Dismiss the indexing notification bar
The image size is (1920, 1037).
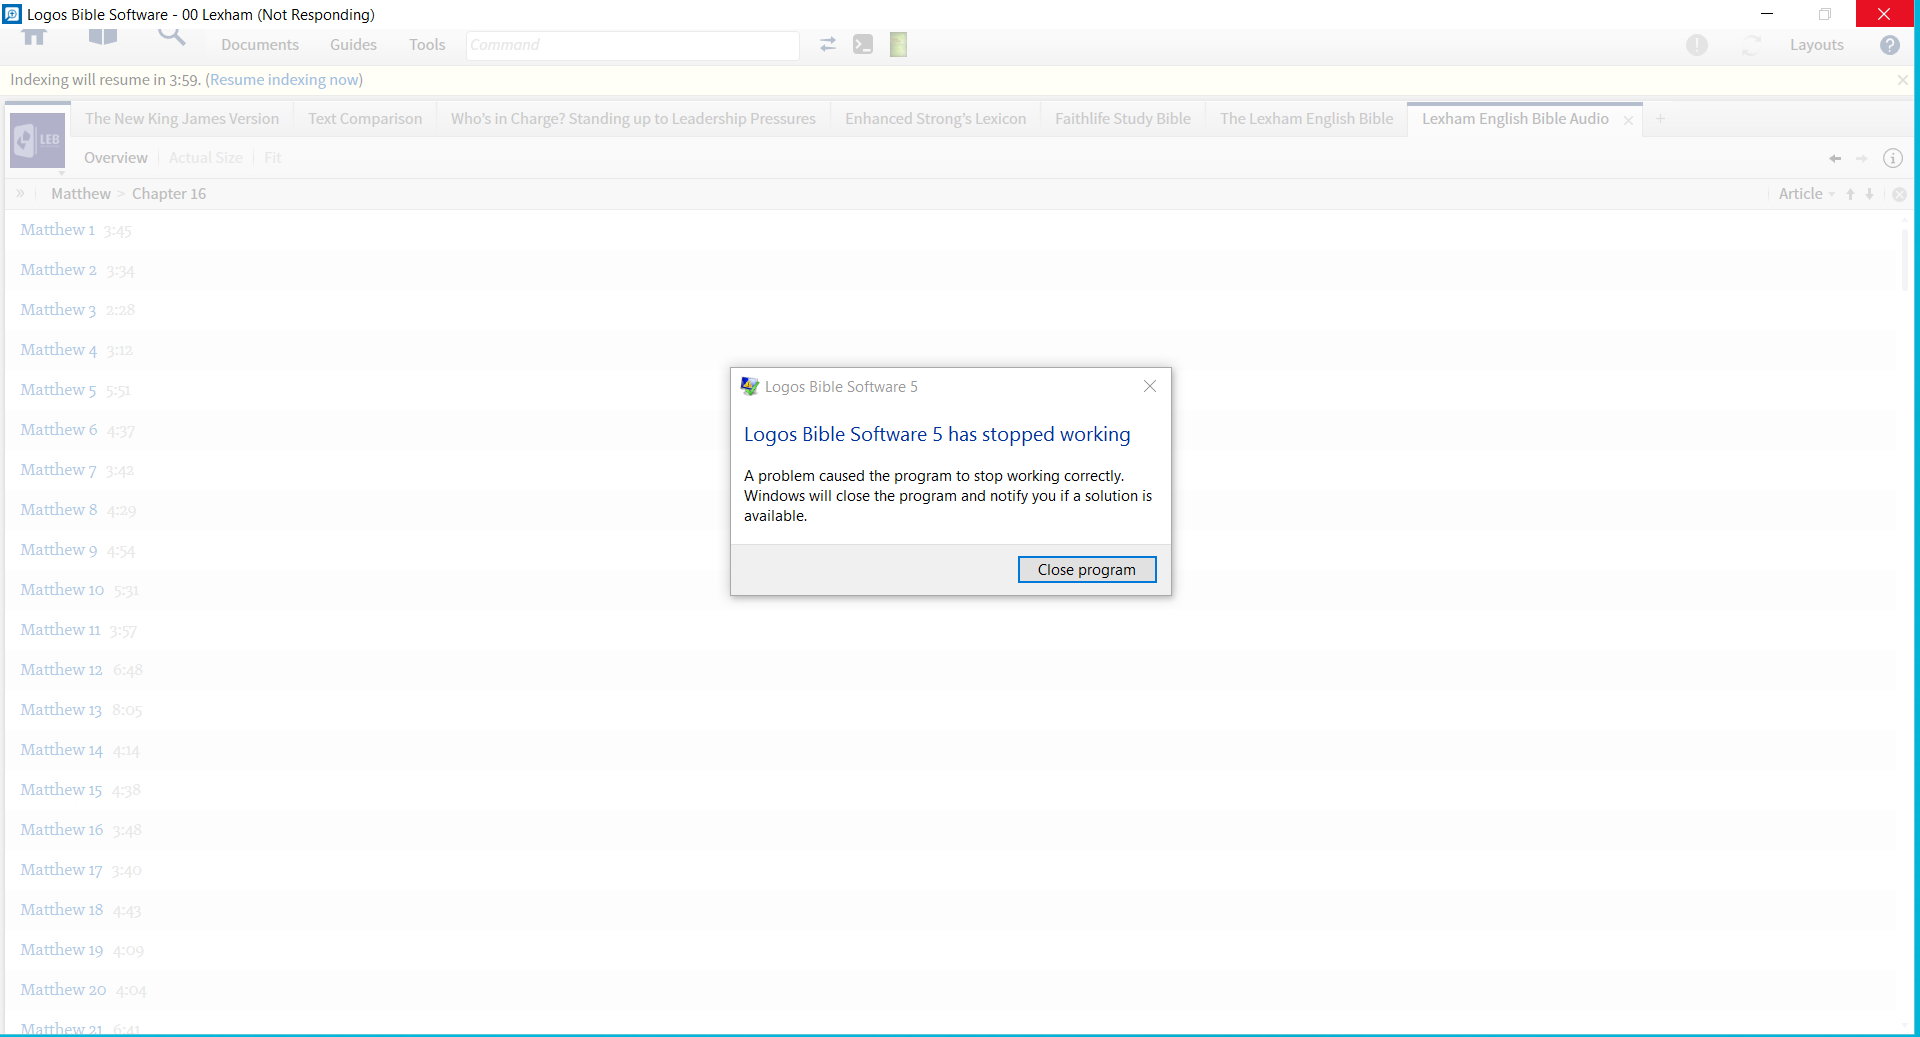[1902, 80]
